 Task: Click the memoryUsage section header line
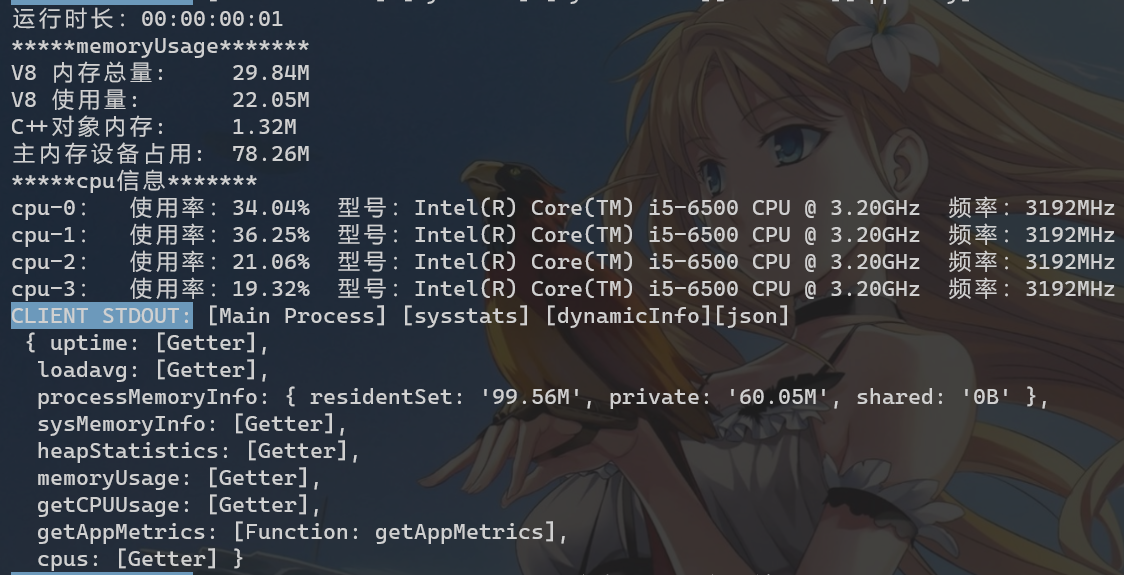pos(161,47)
